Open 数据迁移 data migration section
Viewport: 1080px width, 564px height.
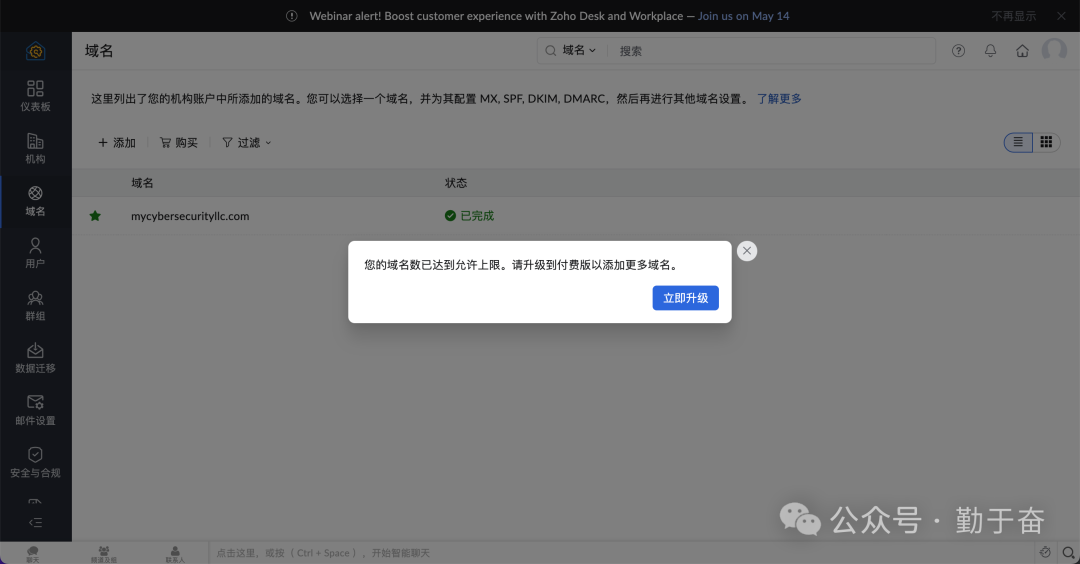coord(35,357)
